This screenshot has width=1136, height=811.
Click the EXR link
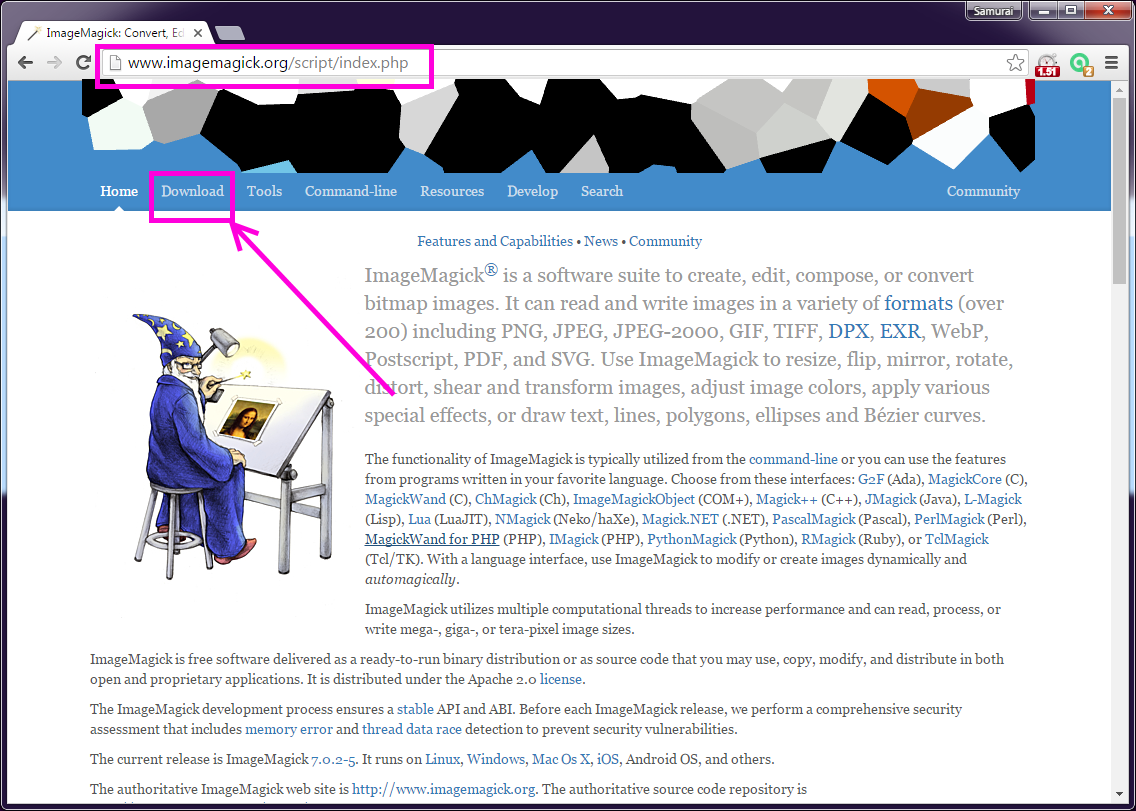(900, 332)
